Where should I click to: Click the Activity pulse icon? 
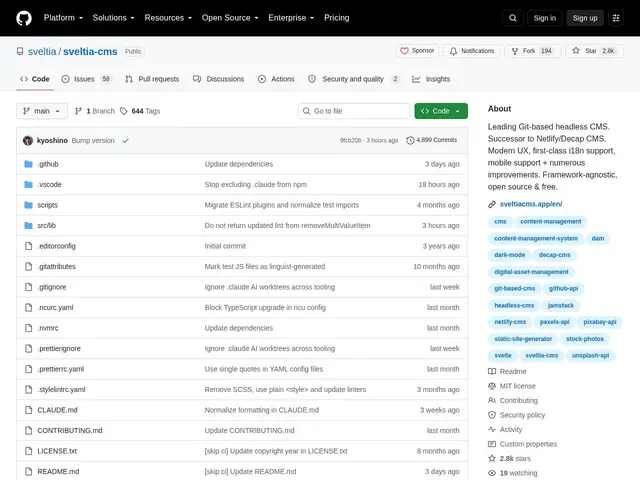pos(492,429)
